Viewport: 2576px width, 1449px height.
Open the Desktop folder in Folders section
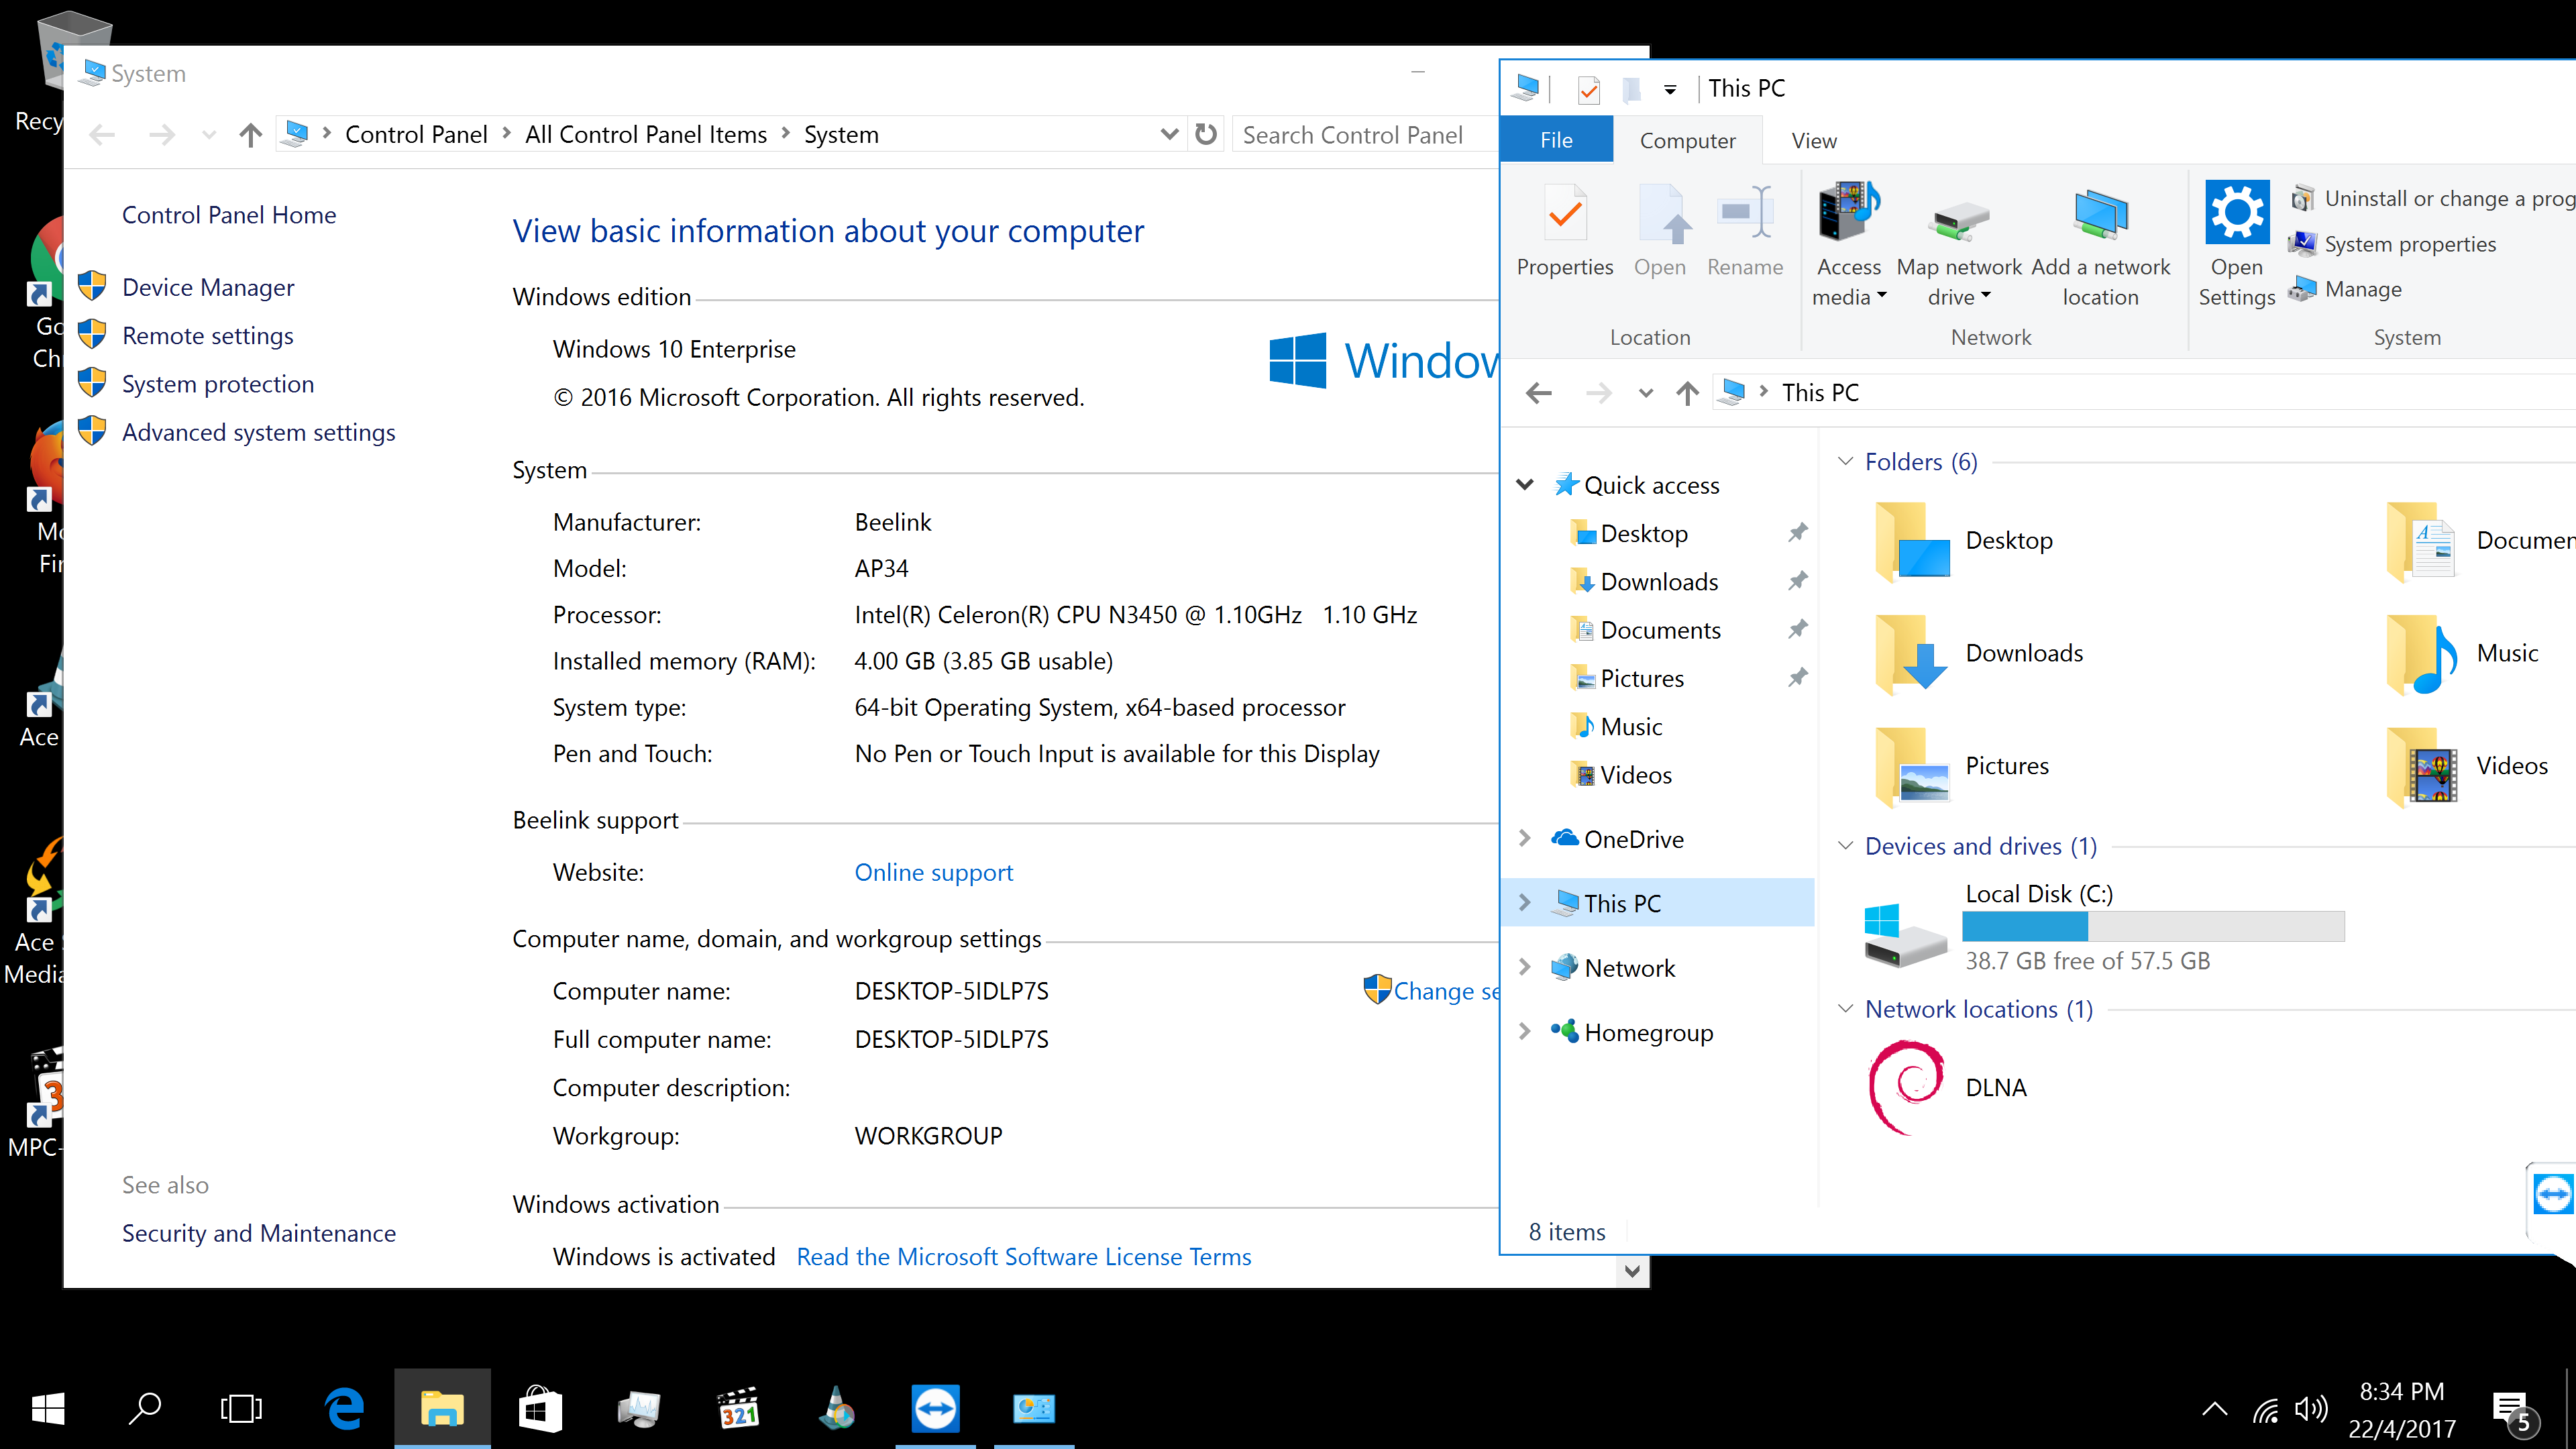[1964, 541]
